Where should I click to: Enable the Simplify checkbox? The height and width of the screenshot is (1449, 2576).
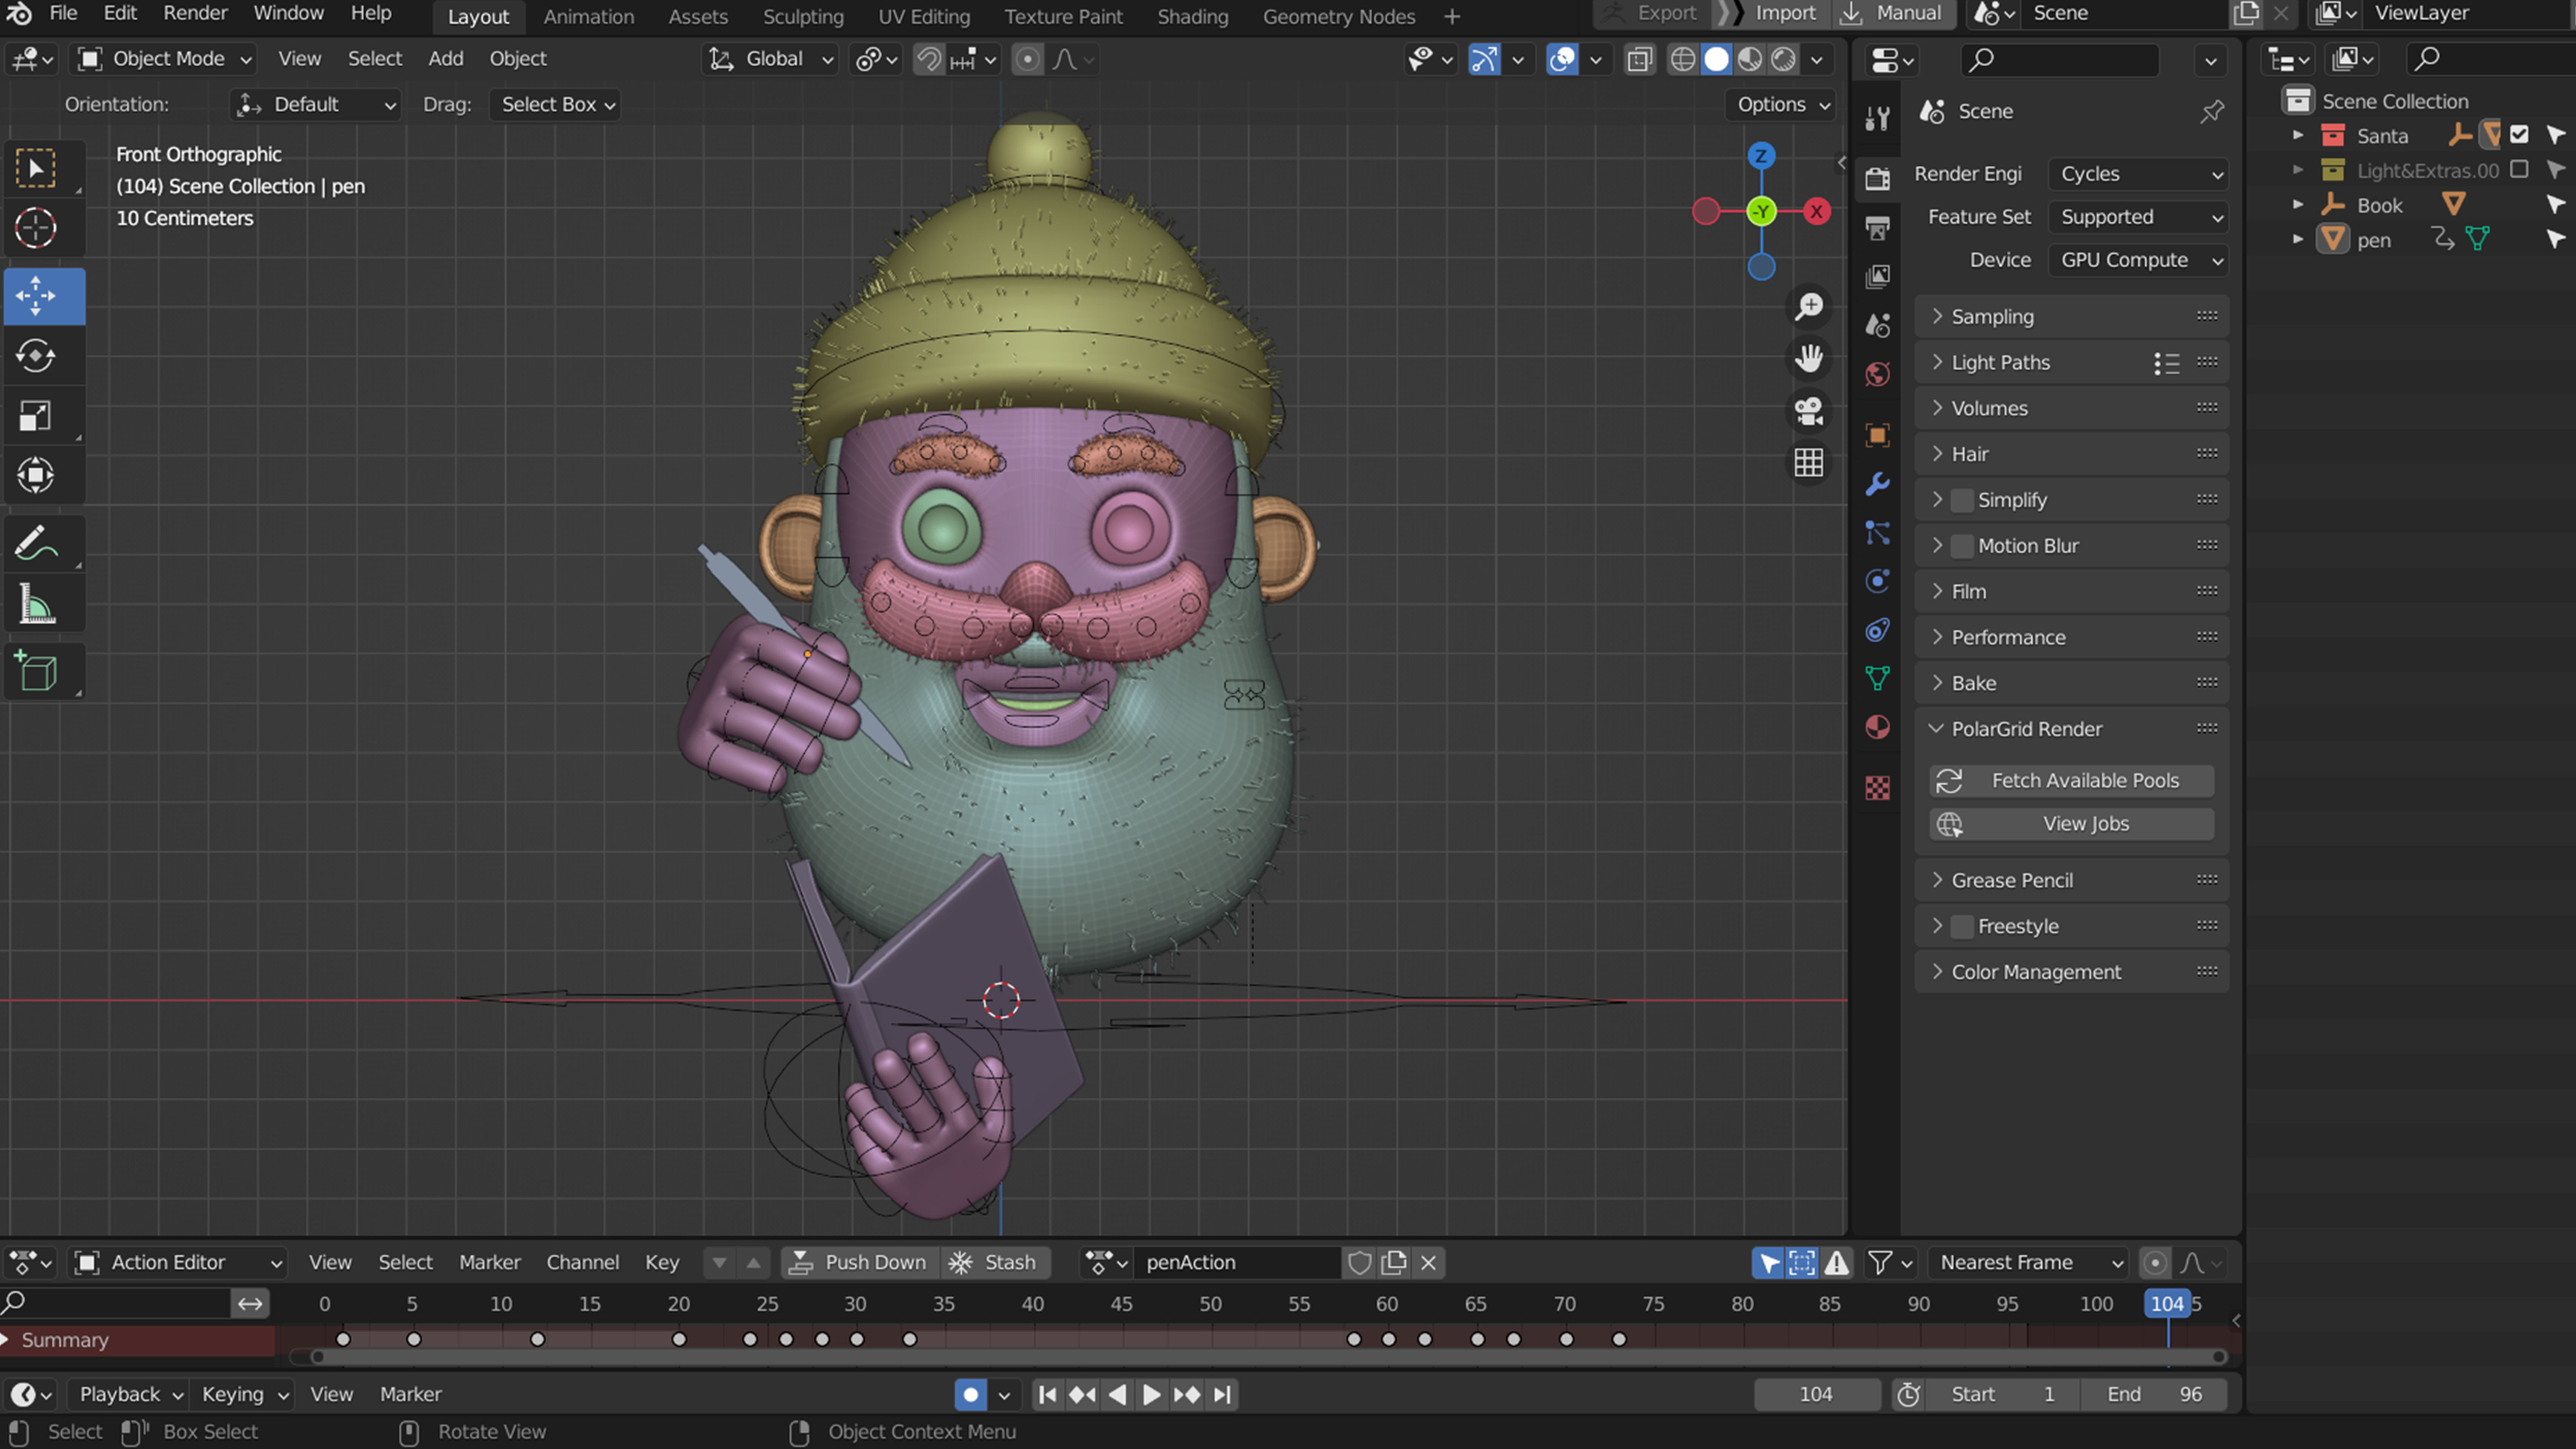pyautogui.click(x=1962, y=500)
